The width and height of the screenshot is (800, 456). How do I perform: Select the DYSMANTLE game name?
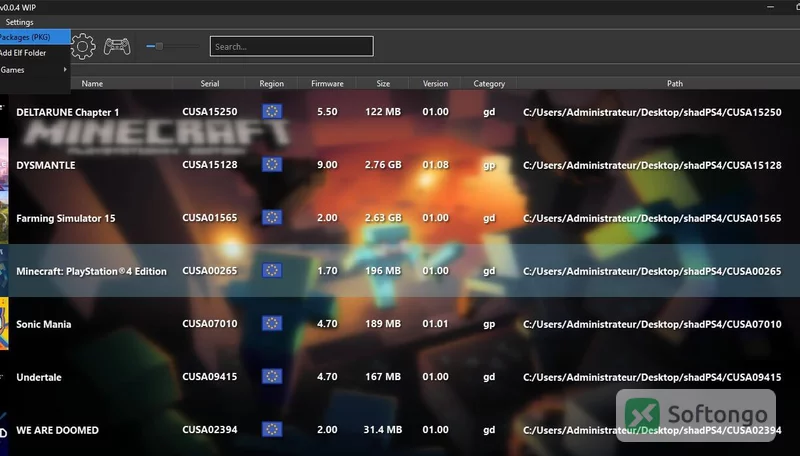click(45, 165)
